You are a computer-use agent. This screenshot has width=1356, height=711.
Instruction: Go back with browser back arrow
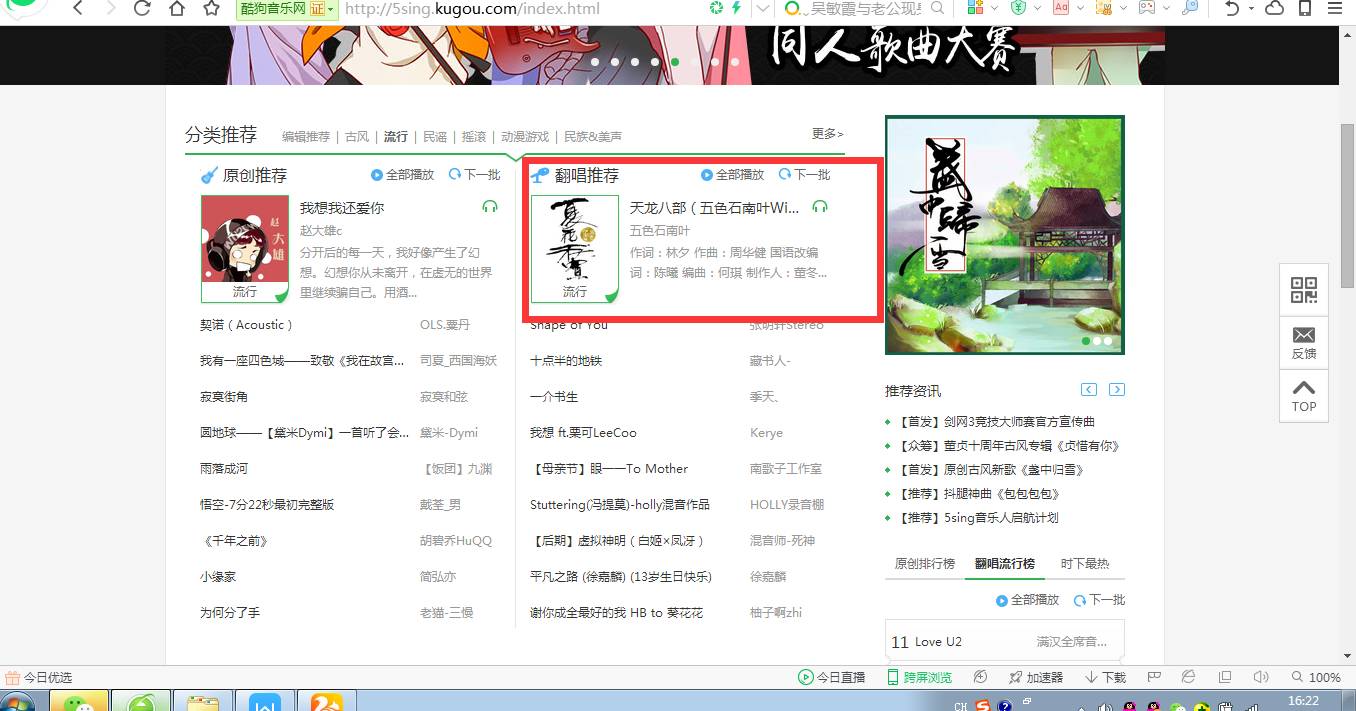(x=79, y=9)
